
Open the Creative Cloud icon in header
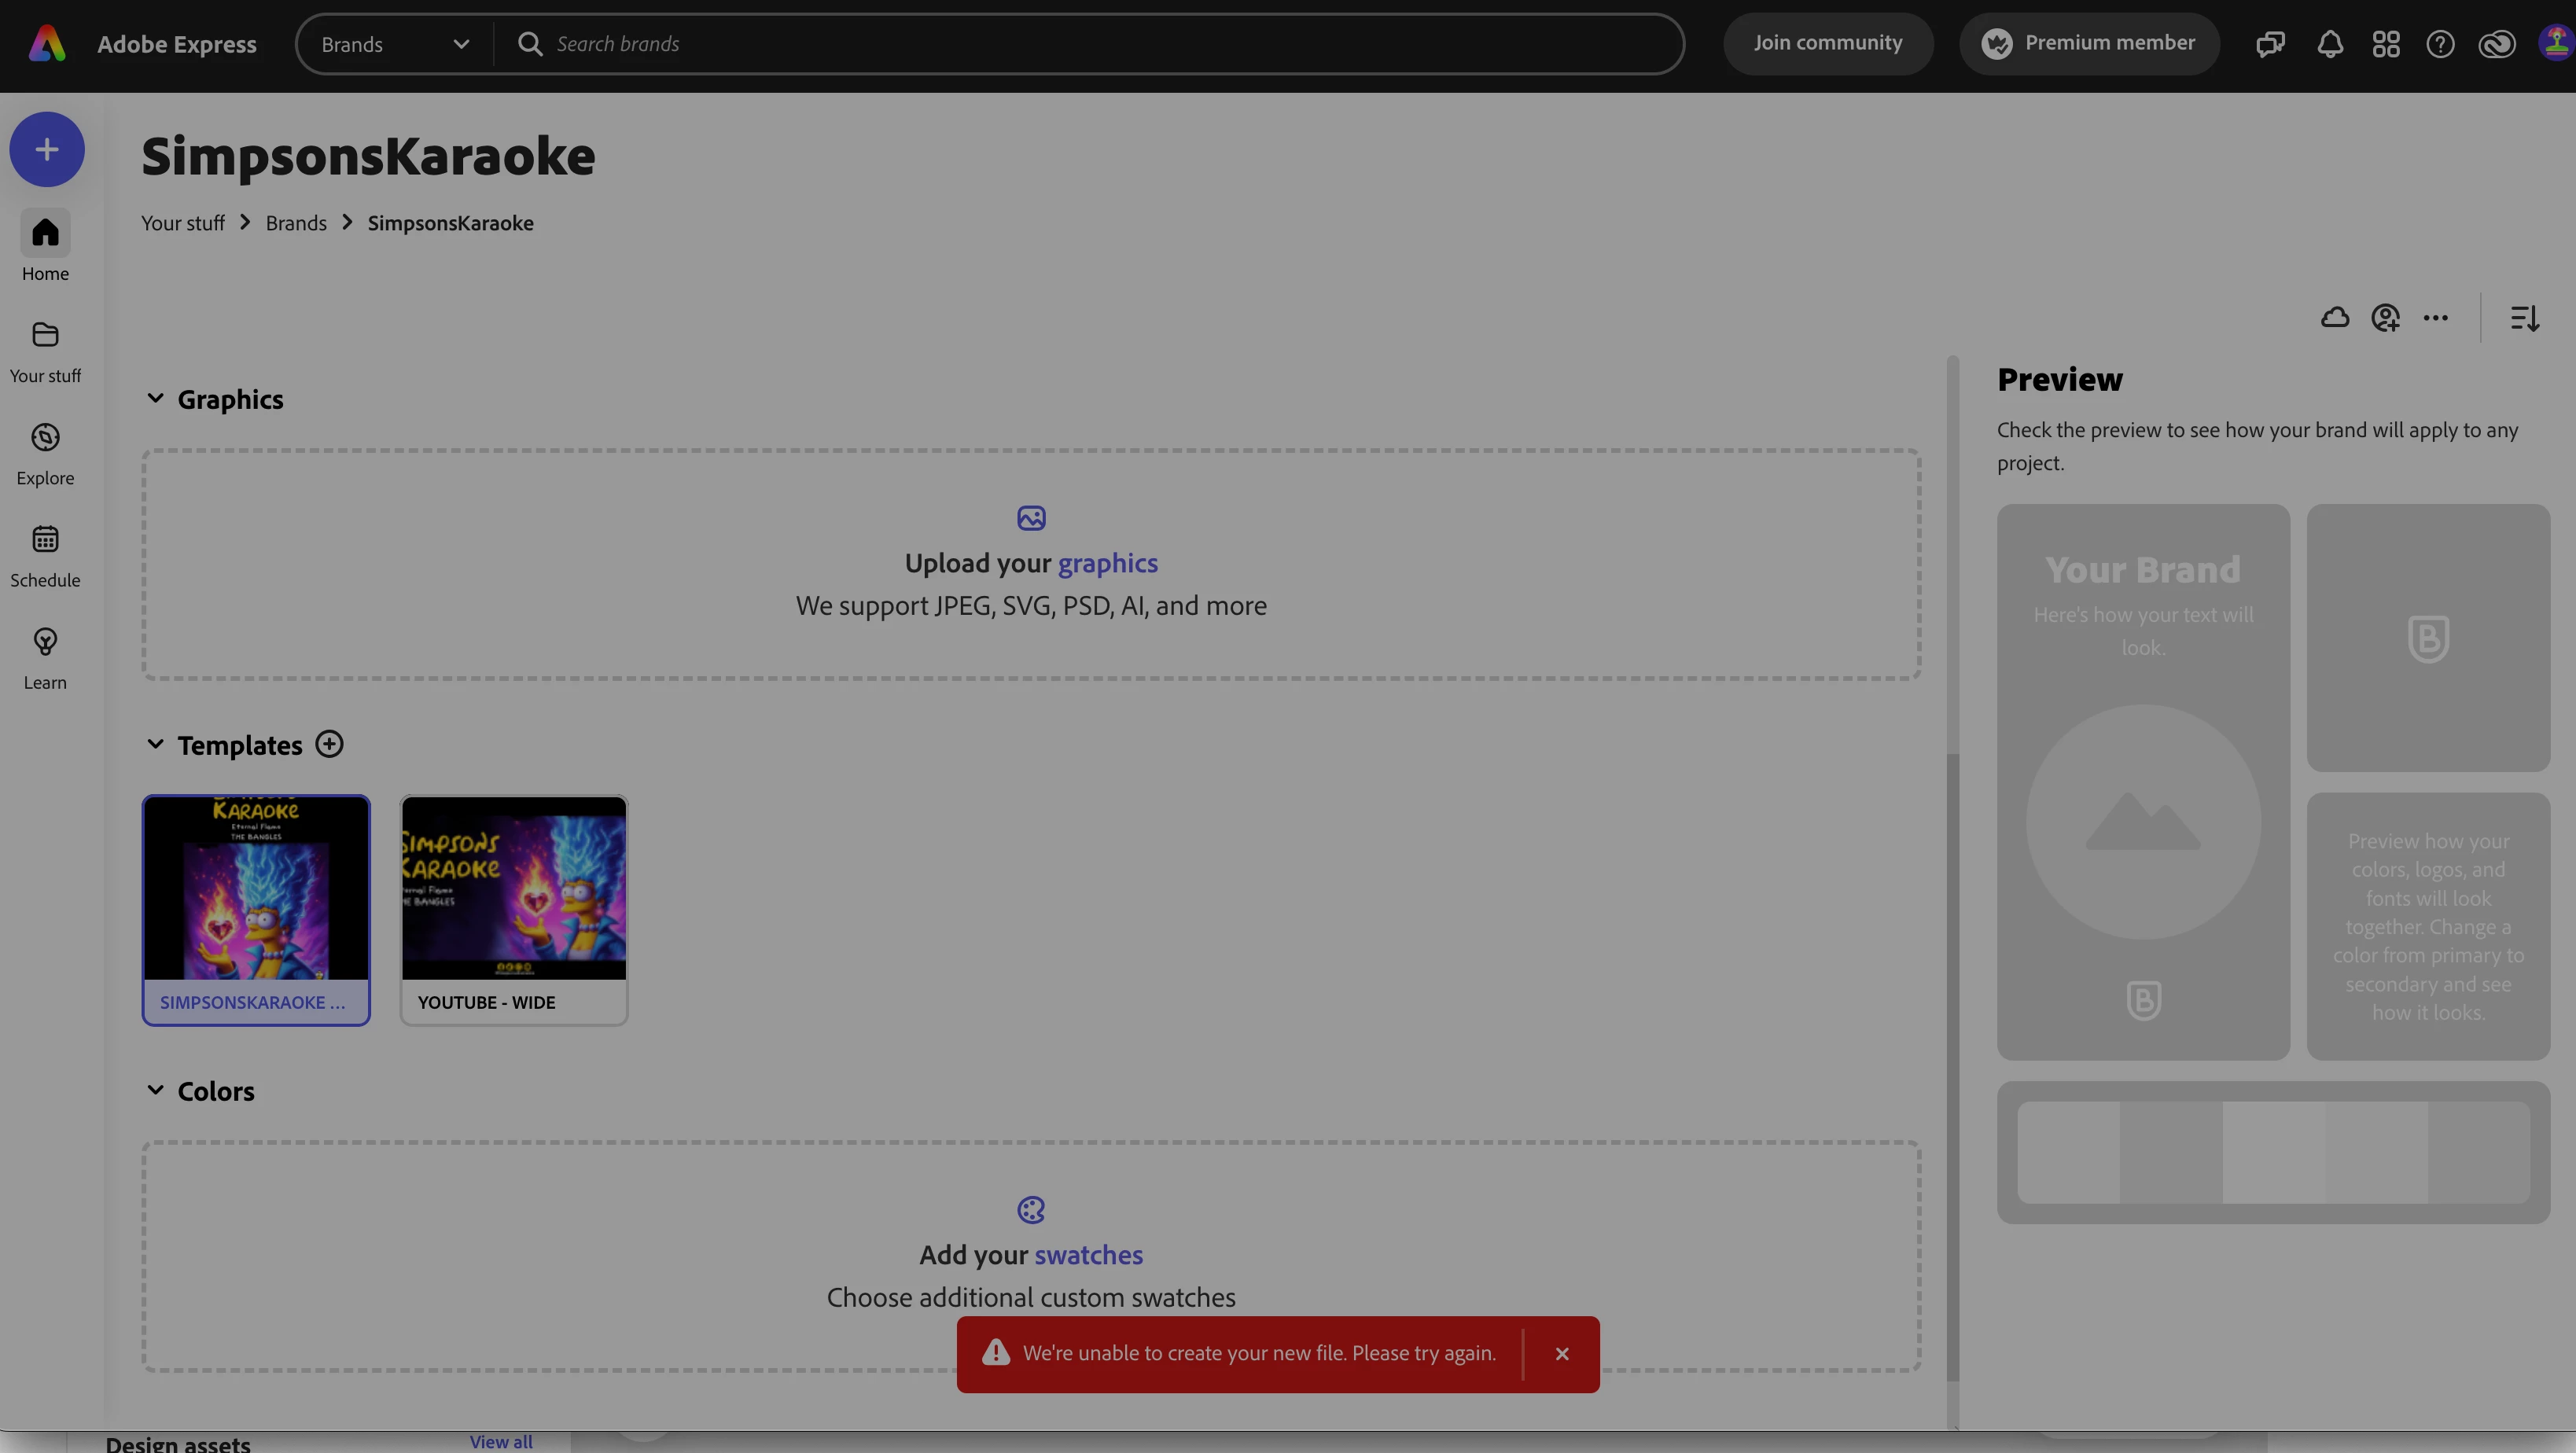coord(2496,44)
